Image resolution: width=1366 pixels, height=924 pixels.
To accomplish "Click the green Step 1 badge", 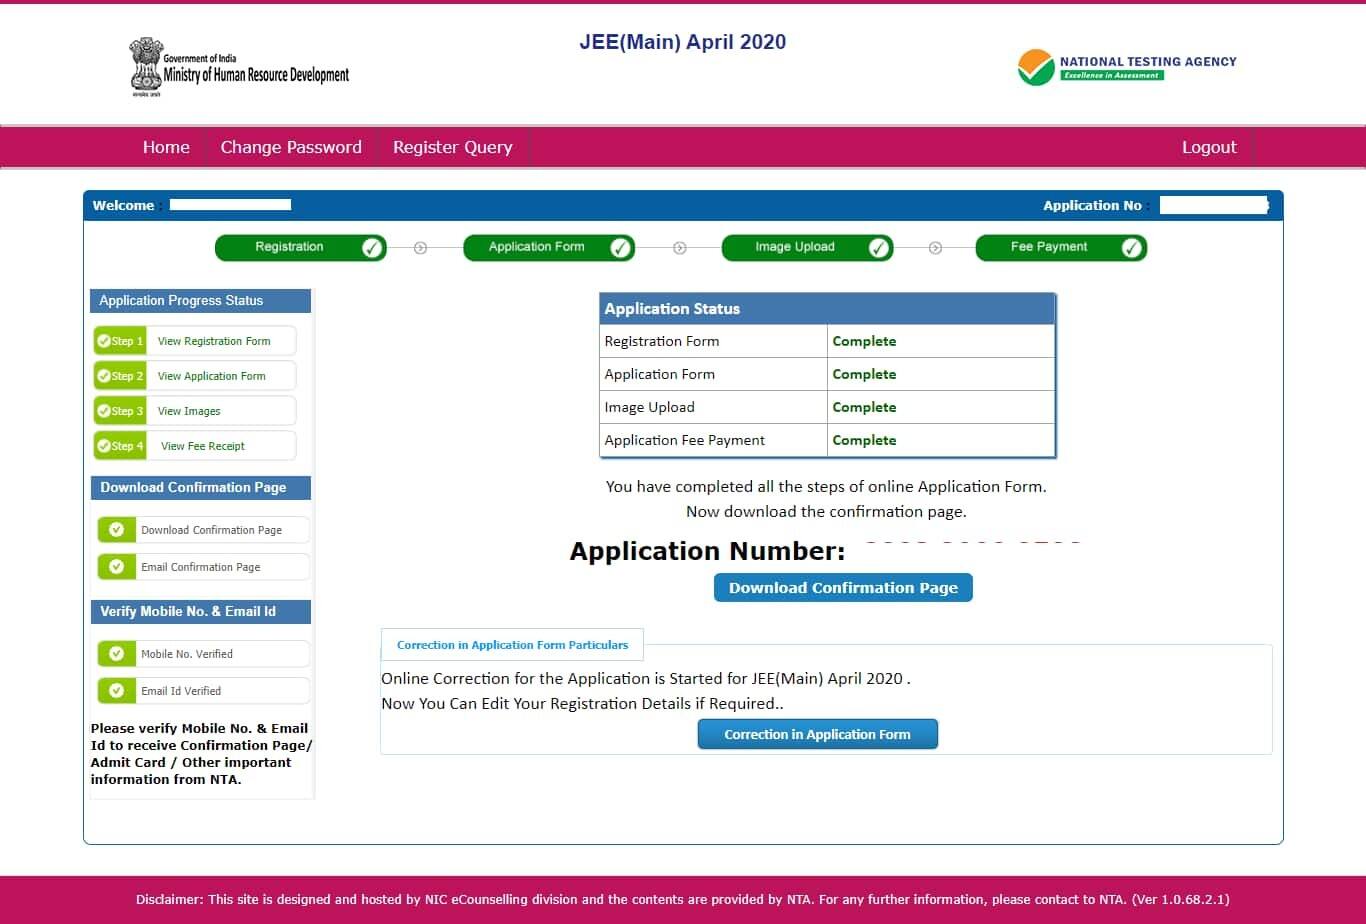I will point(120,341).
